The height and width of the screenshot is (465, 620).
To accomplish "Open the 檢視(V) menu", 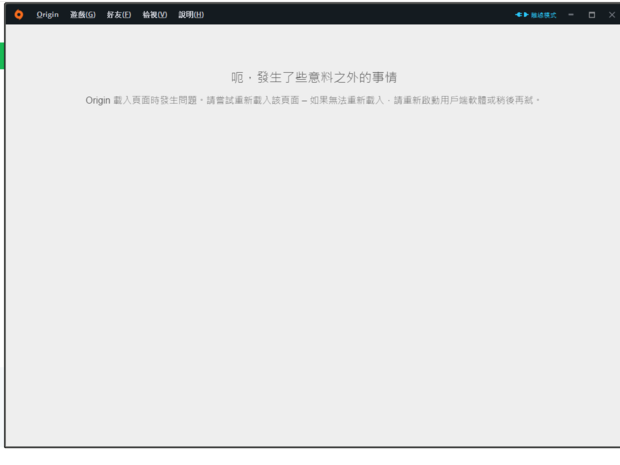I will 155,15.
